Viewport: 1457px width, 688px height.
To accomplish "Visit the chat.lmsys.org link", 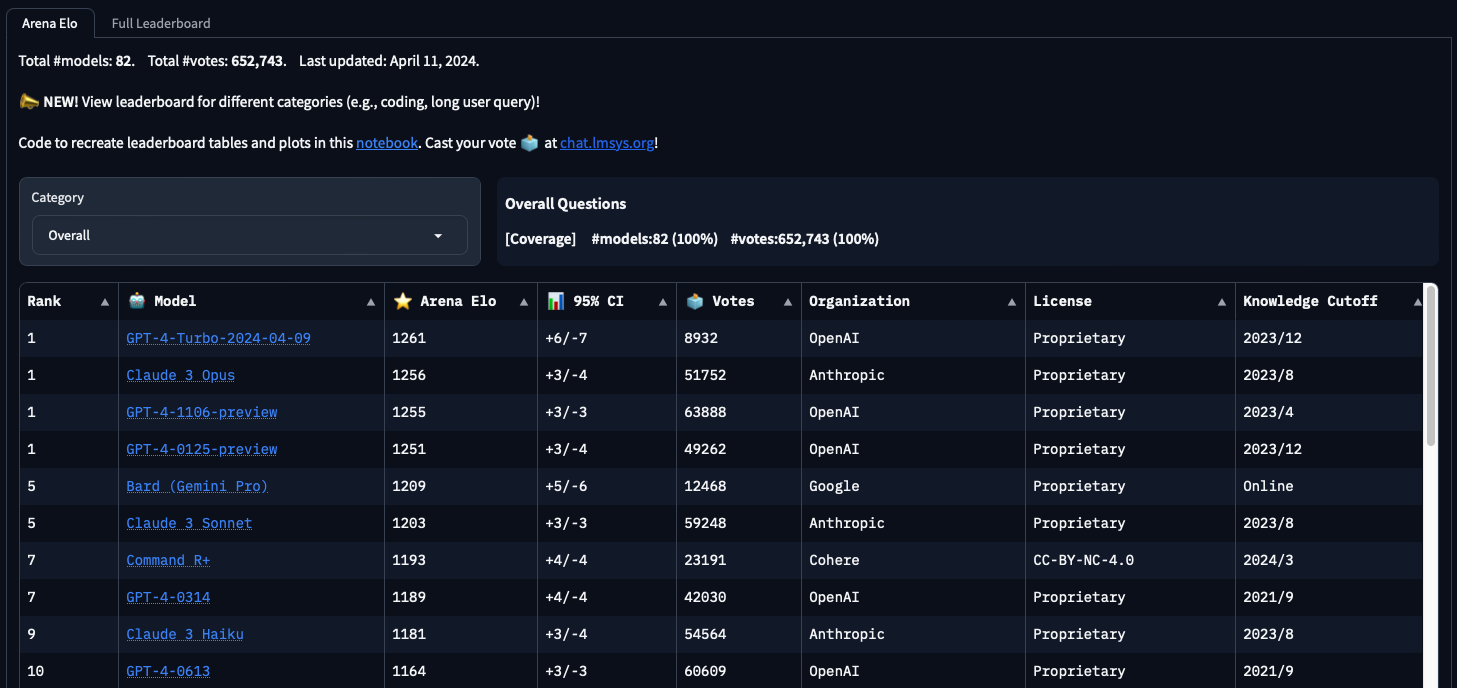I will pos(607,143).
